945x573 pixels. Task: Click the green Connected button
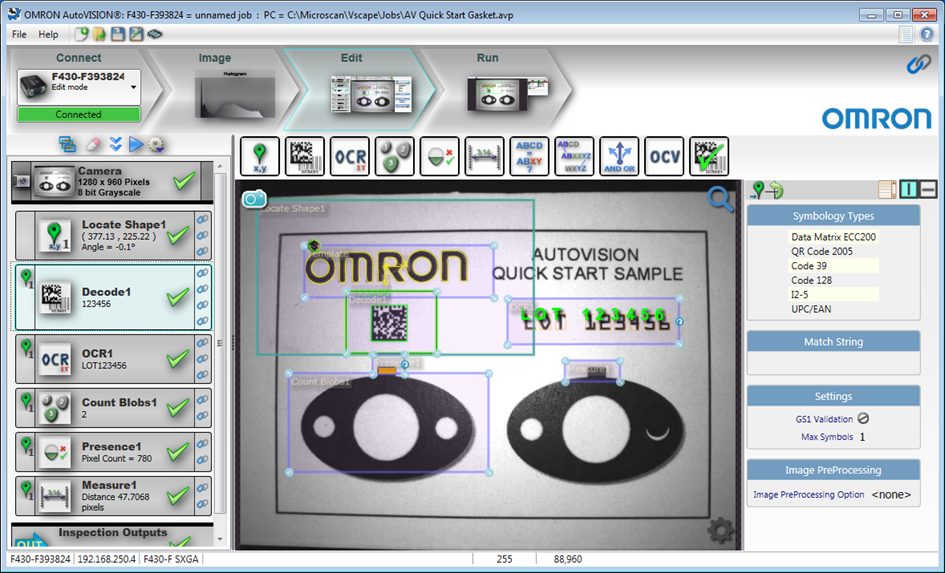(x=78, y=115)
